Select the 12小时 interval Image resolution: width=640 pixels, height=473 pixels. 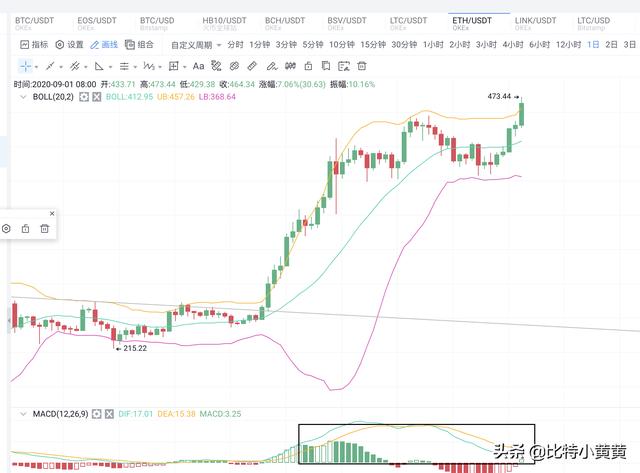(x=568, y=44)
